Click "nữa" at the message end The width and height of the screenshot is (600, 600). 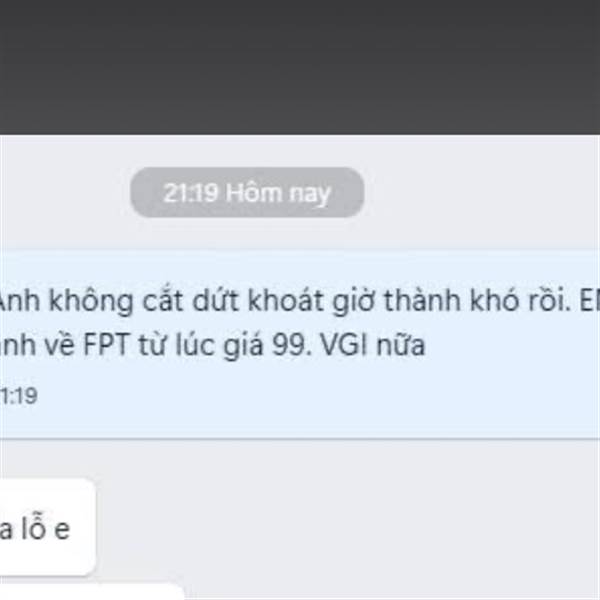click(401, 345)
